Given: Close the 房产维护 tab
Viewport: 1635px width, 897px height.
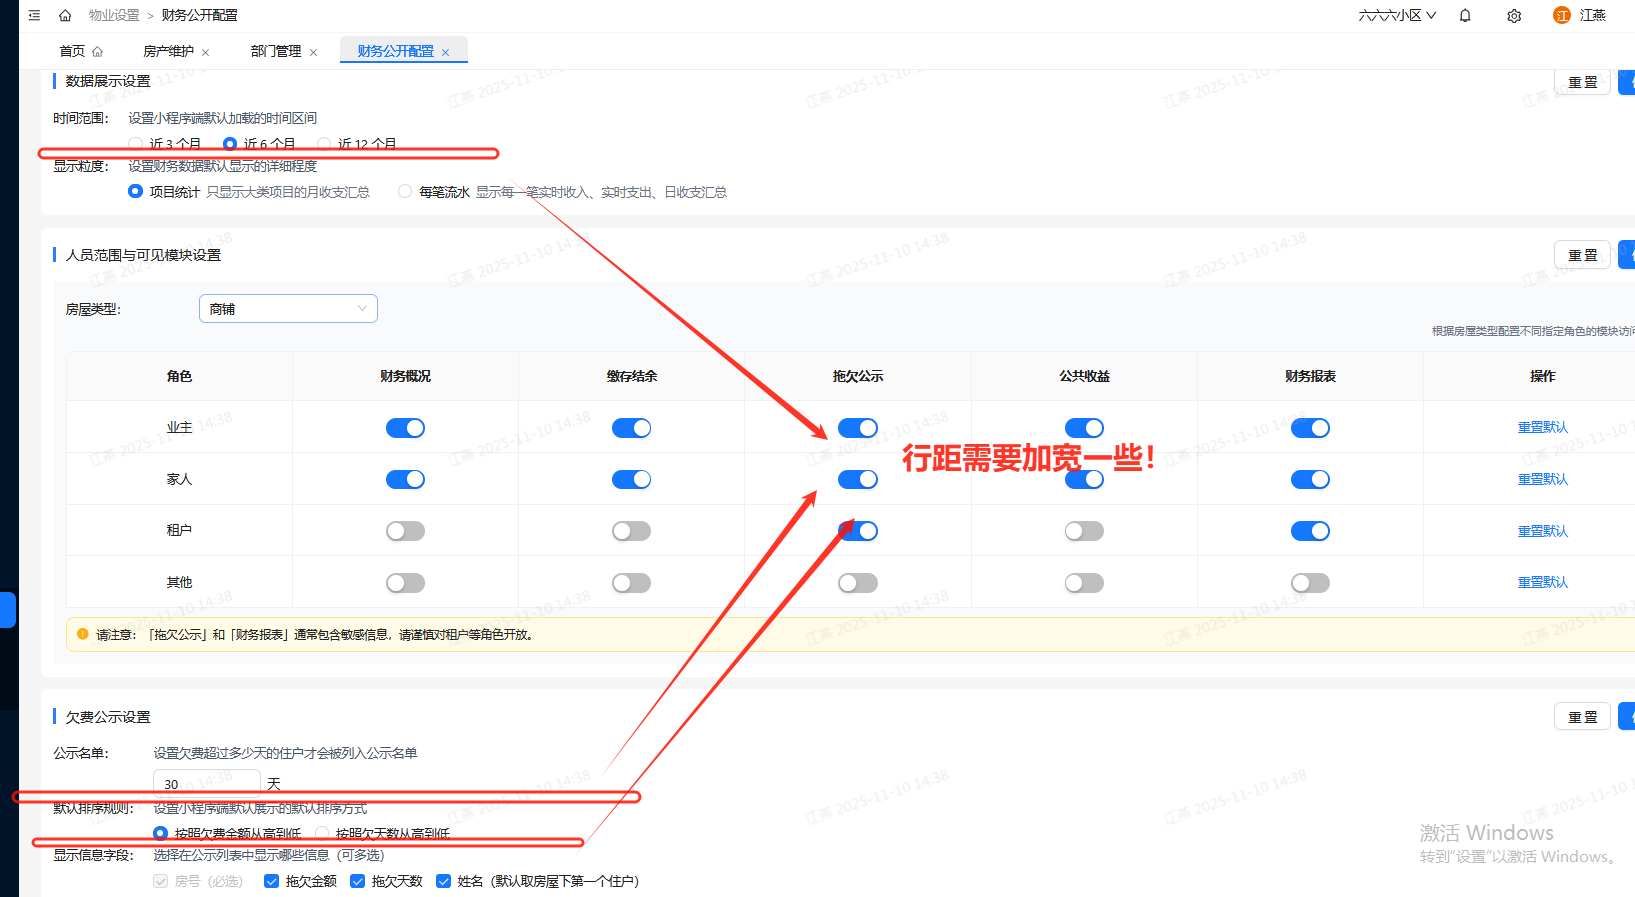Looking at the screenshot, I should pyautogui.click(x=206, y=52).
